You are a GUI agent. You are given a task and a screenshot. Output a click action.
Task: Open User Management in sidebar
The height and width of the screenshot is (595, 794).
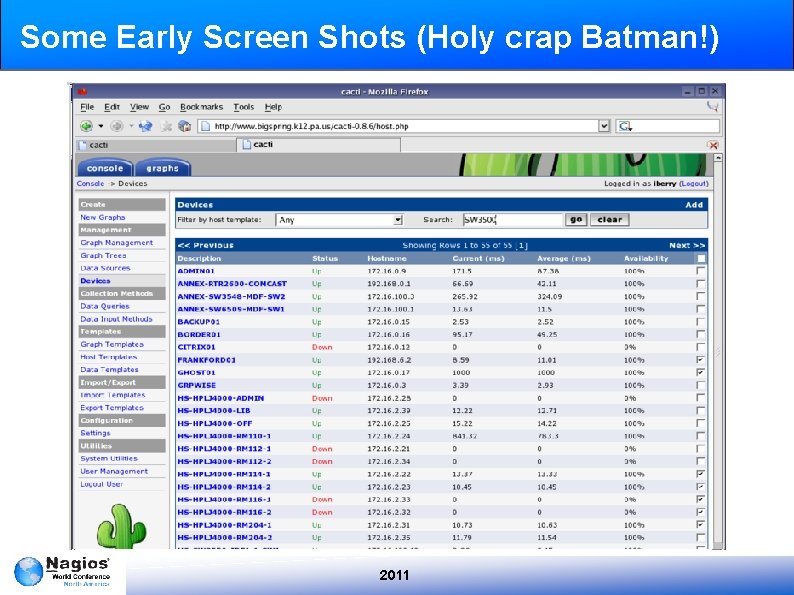[114, 471]
